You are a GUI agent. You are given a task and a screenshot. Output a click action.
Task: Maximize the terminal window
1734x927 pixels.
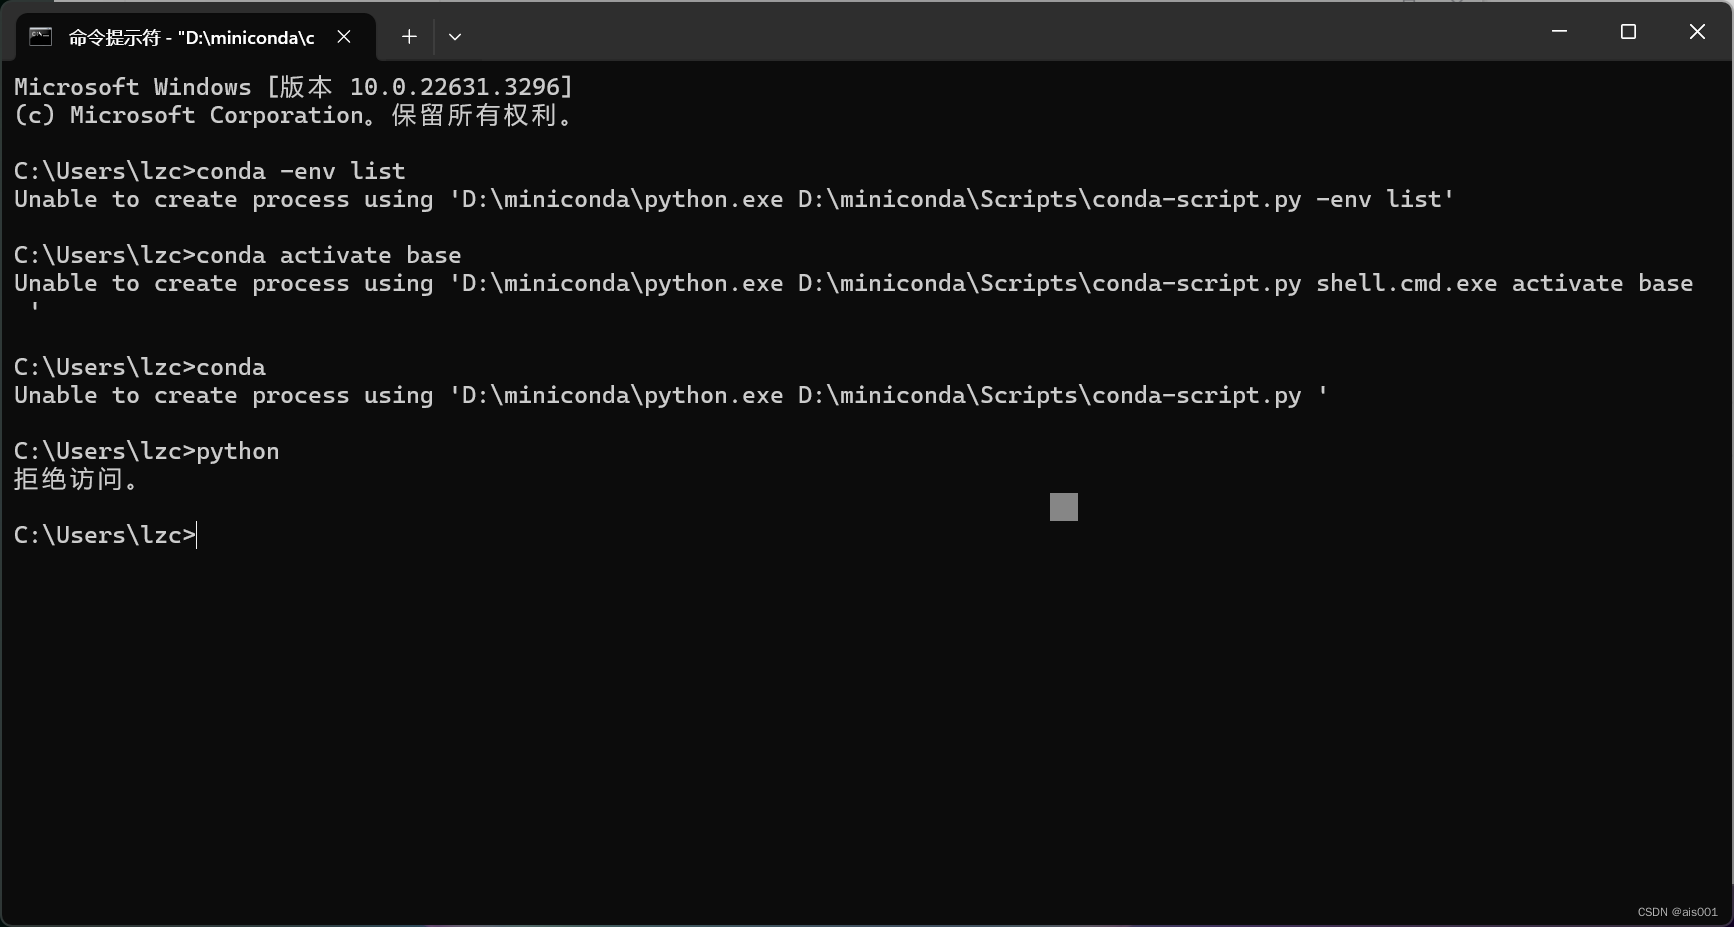[x=1627, y=31]
